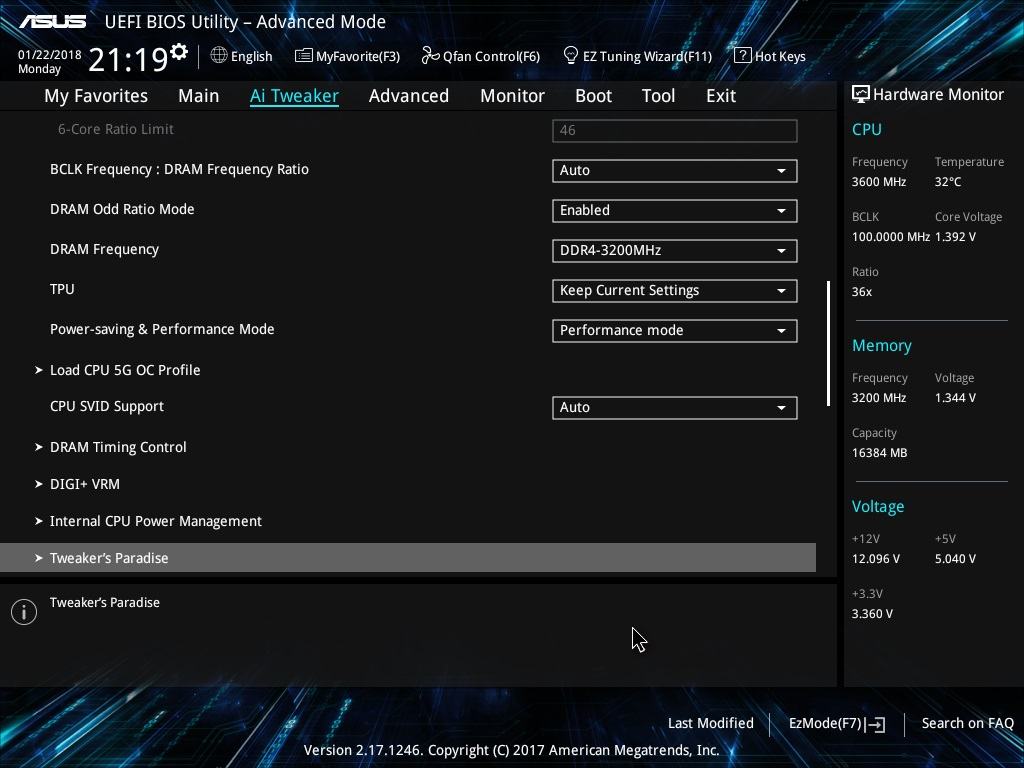The width and height of the screenshot is (1024, 768).
Task: Click the globe language icon
Action: point(219,56)
